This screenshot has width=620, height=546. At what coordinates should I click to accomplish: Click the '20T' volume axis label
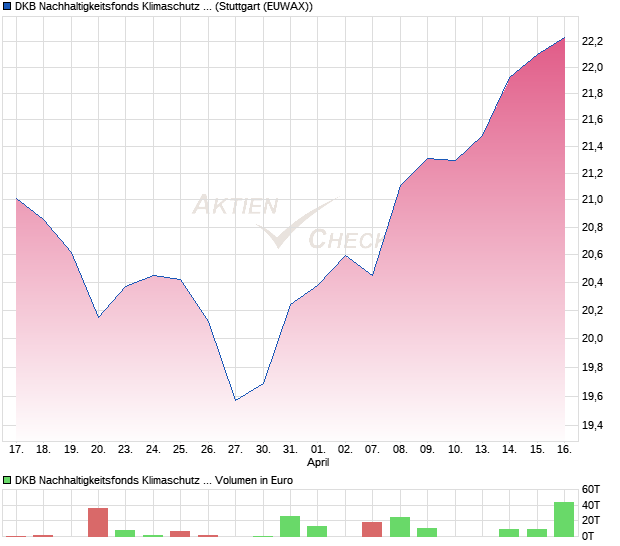[x=590, y=520]
